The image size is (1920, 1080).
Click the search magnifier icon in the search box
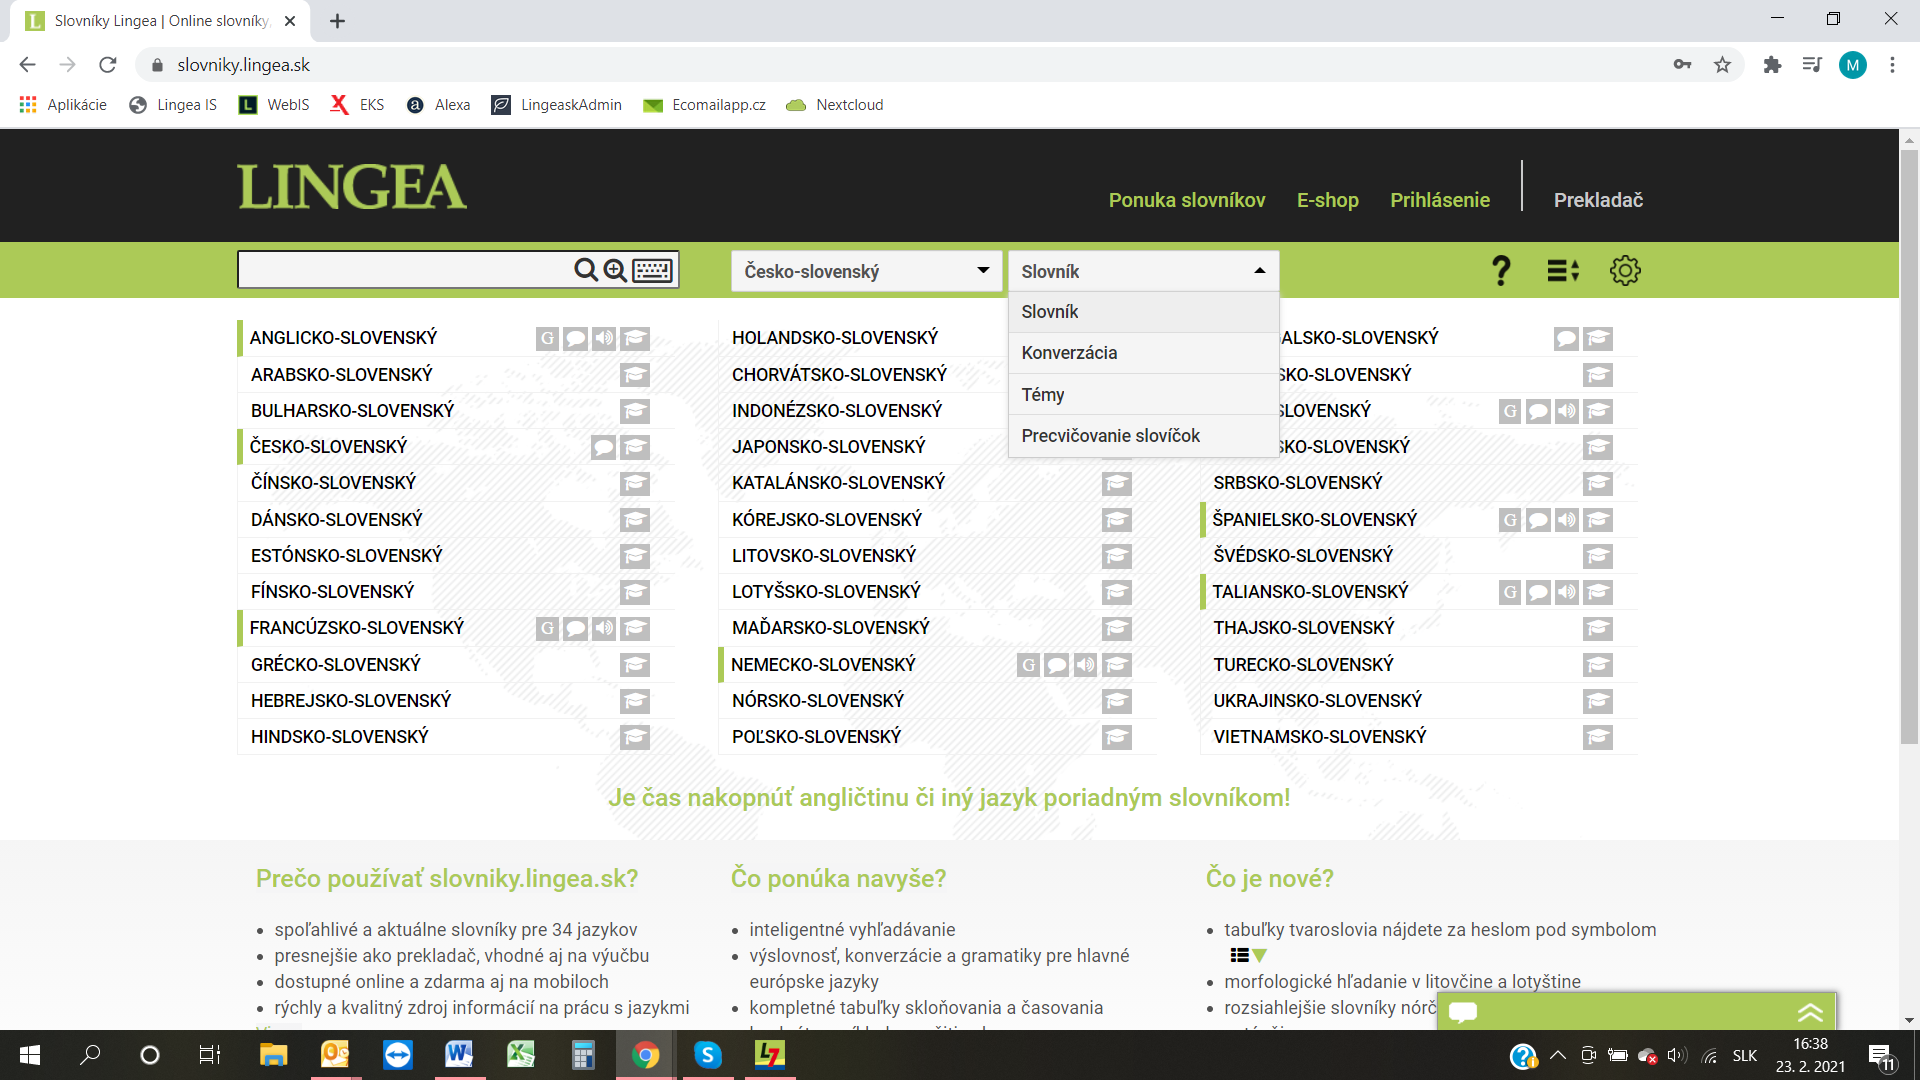[x=586, y=270]
